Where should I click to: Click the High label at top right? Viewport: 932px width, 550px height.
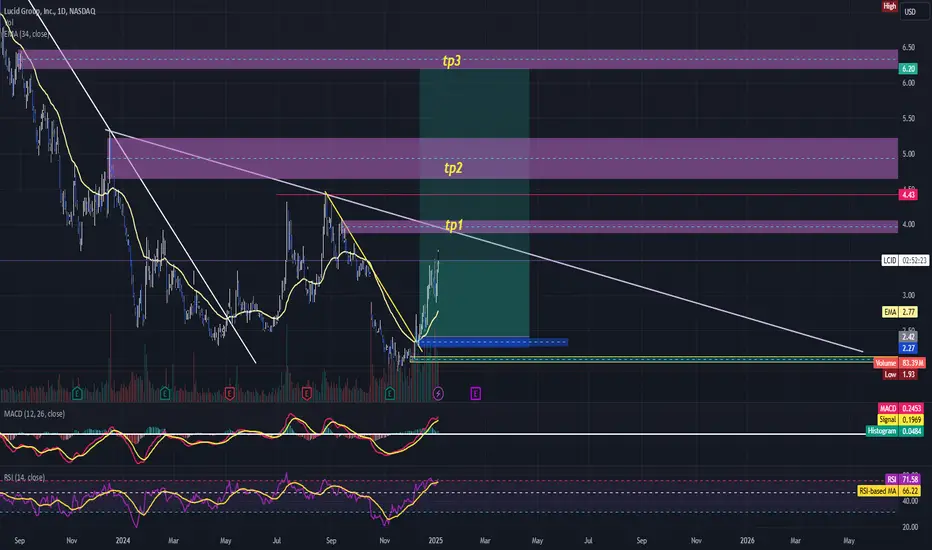(889, 6)
